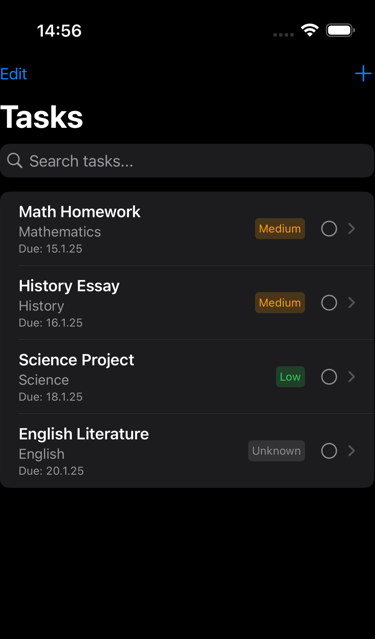Select the English Literature row title

(x=84, y=434)
